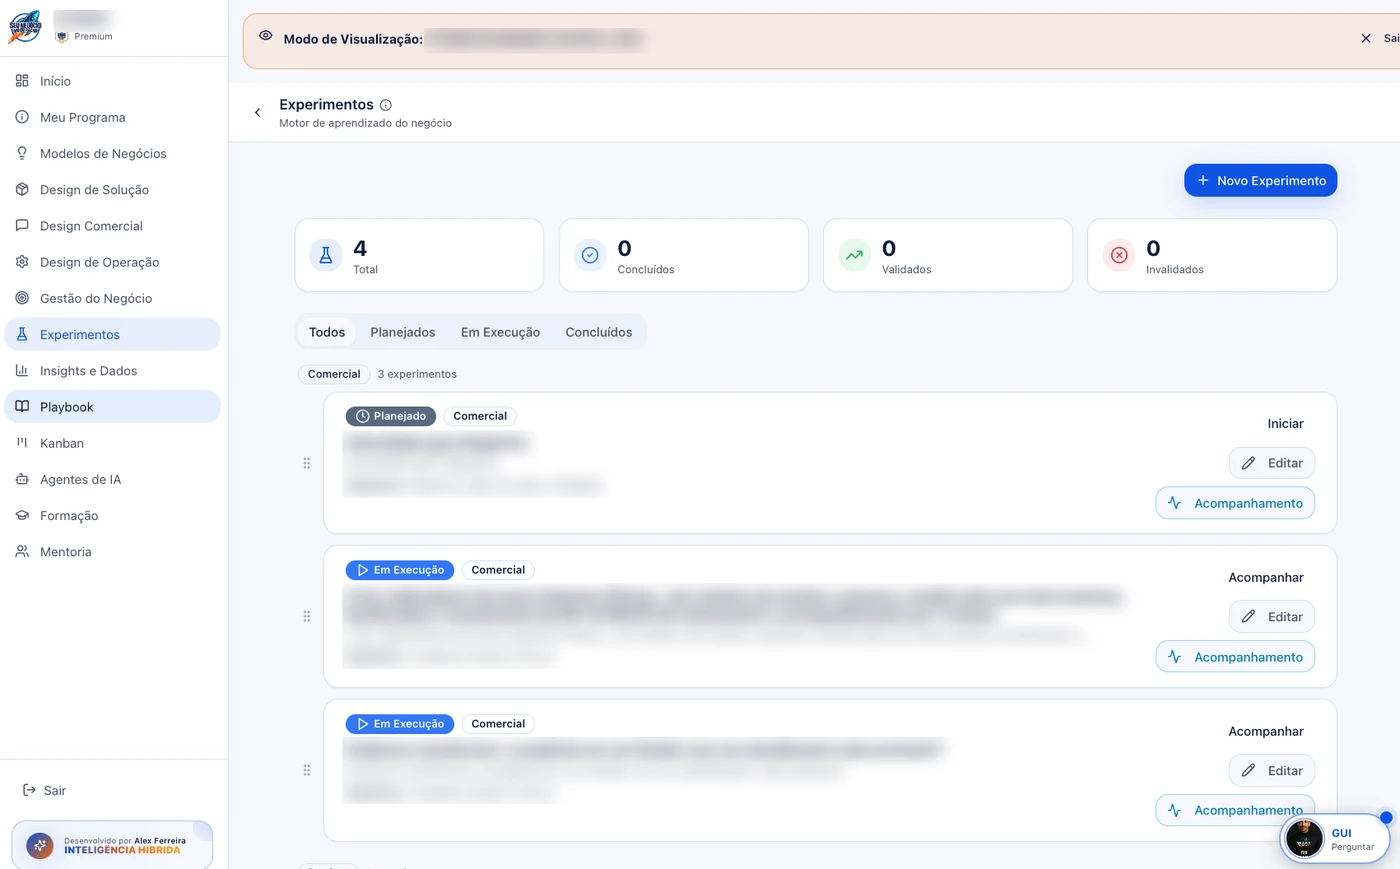Edit the first Em Execução experiment

[x=1272, y=617]
